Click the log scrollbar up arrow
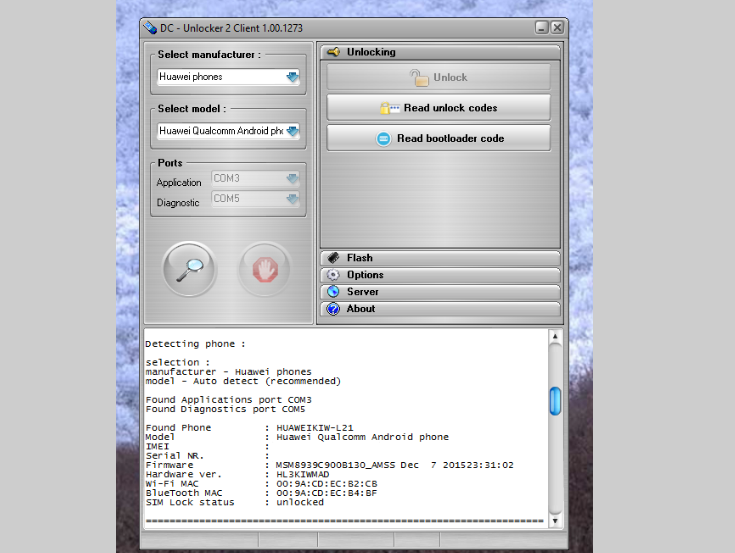 tap(555, 336)
